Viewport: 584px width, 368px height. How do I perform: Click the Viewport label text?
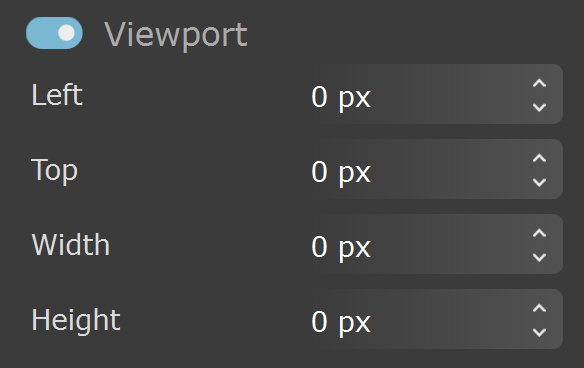click(175, 35)
